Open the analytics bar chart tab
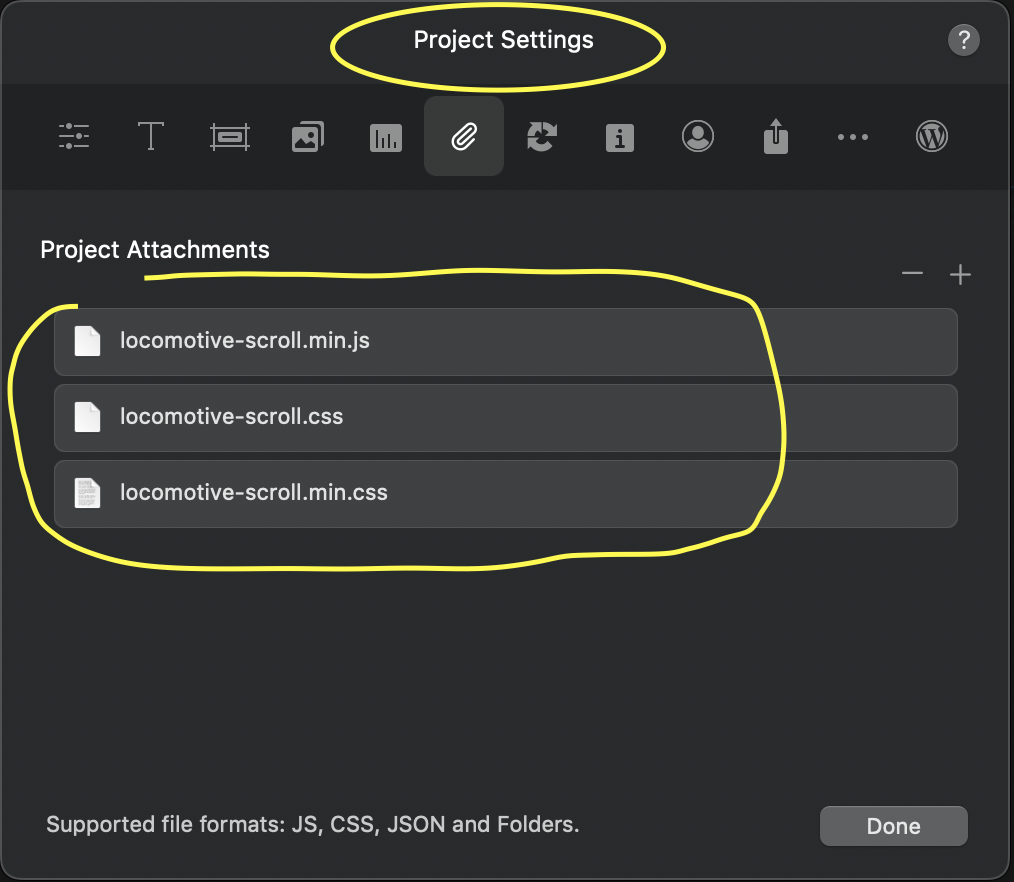Screen dimensions: 1014x882 point(385,137)
